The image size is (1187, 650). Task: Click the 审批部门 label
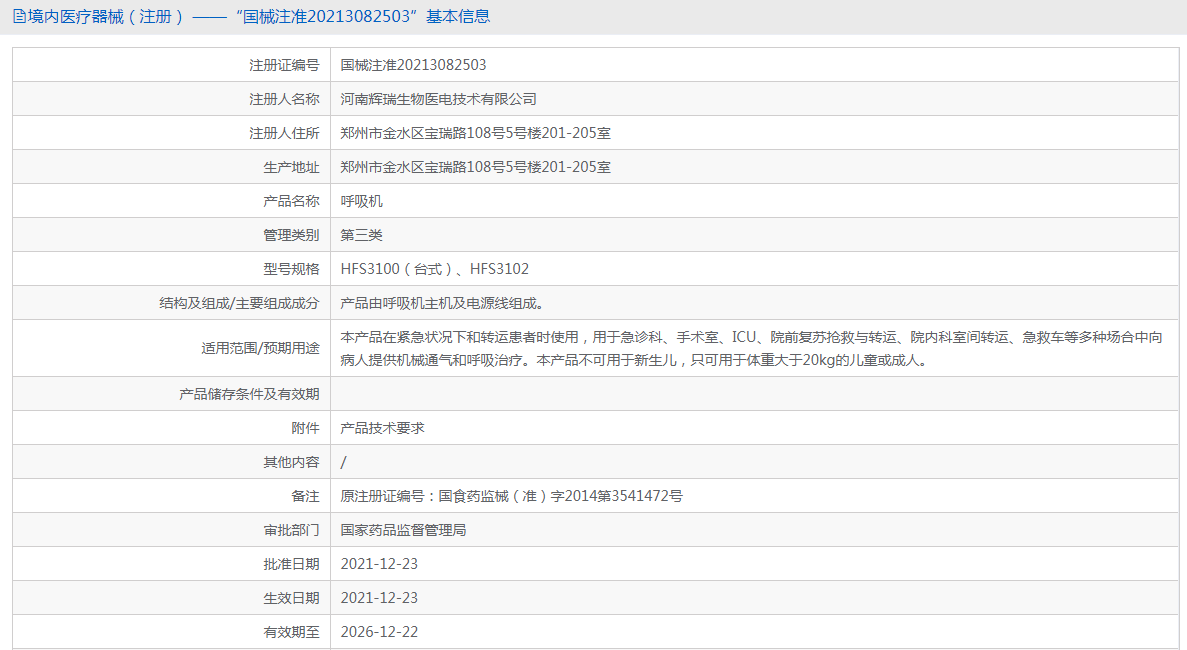coord(291,530)
